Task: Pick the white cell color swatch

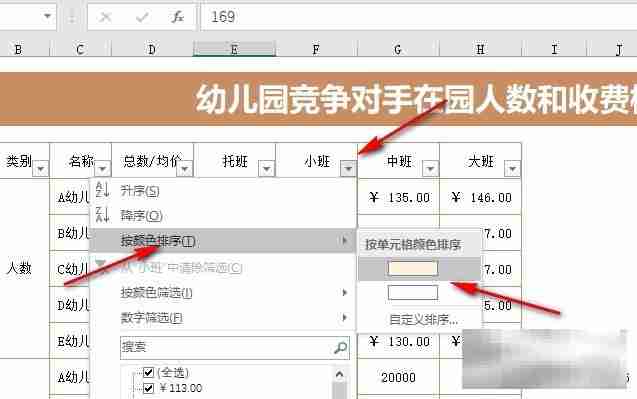Action: tap(413, 293)
